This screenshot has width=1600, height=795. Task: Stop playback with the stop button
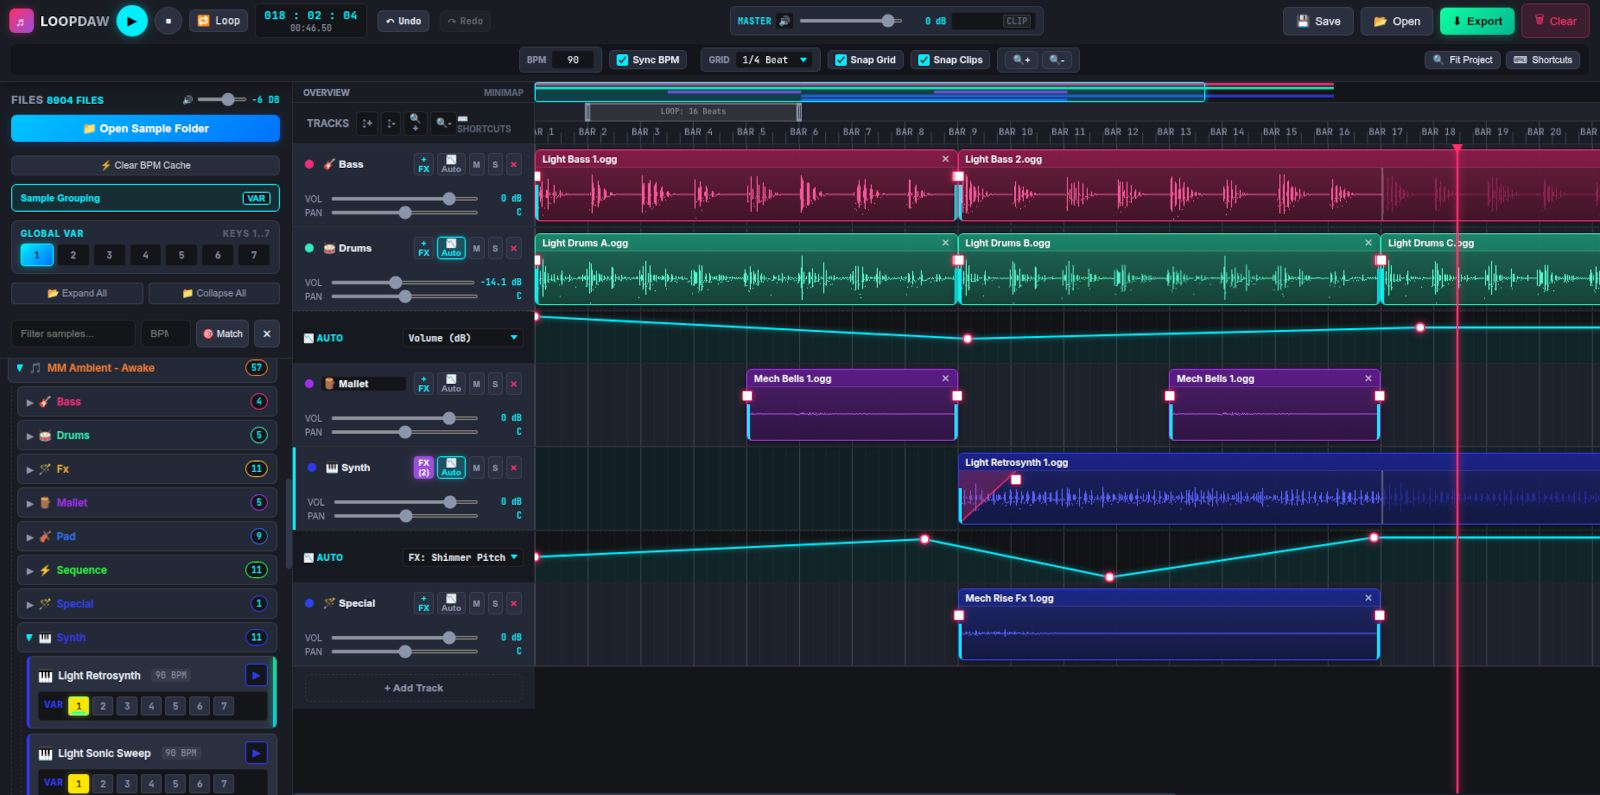tap(168, 21)
